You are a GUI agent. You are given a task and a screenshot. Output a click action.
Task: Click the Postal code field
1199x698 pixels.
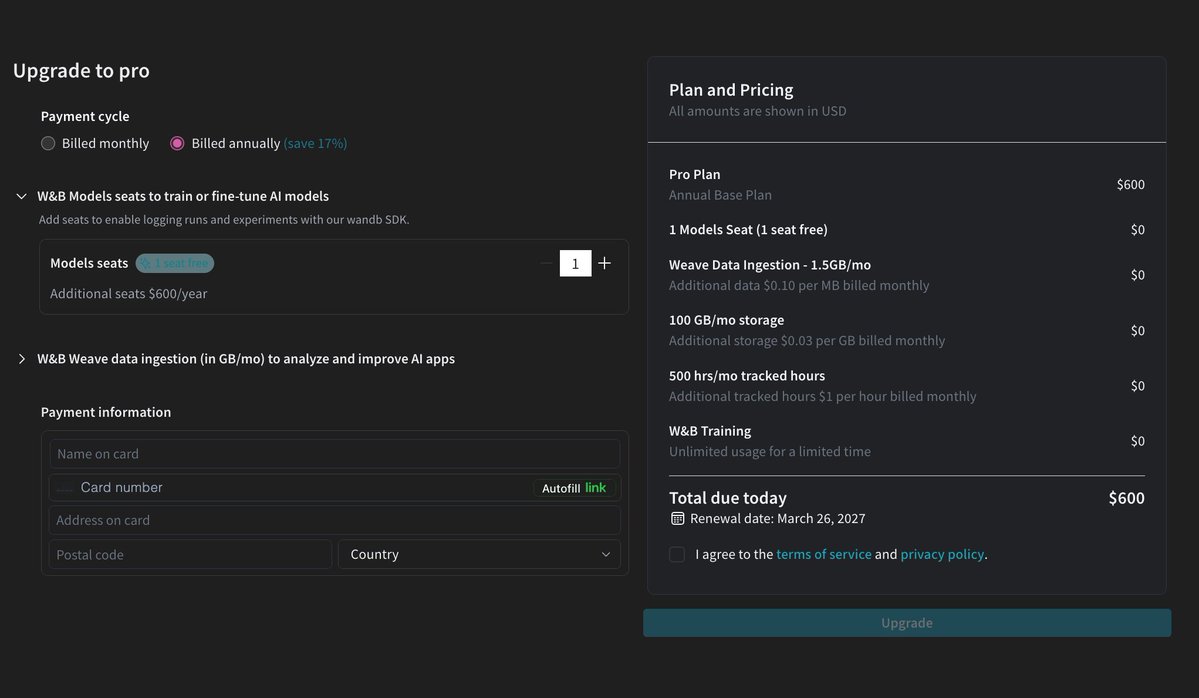coord(190,554)
